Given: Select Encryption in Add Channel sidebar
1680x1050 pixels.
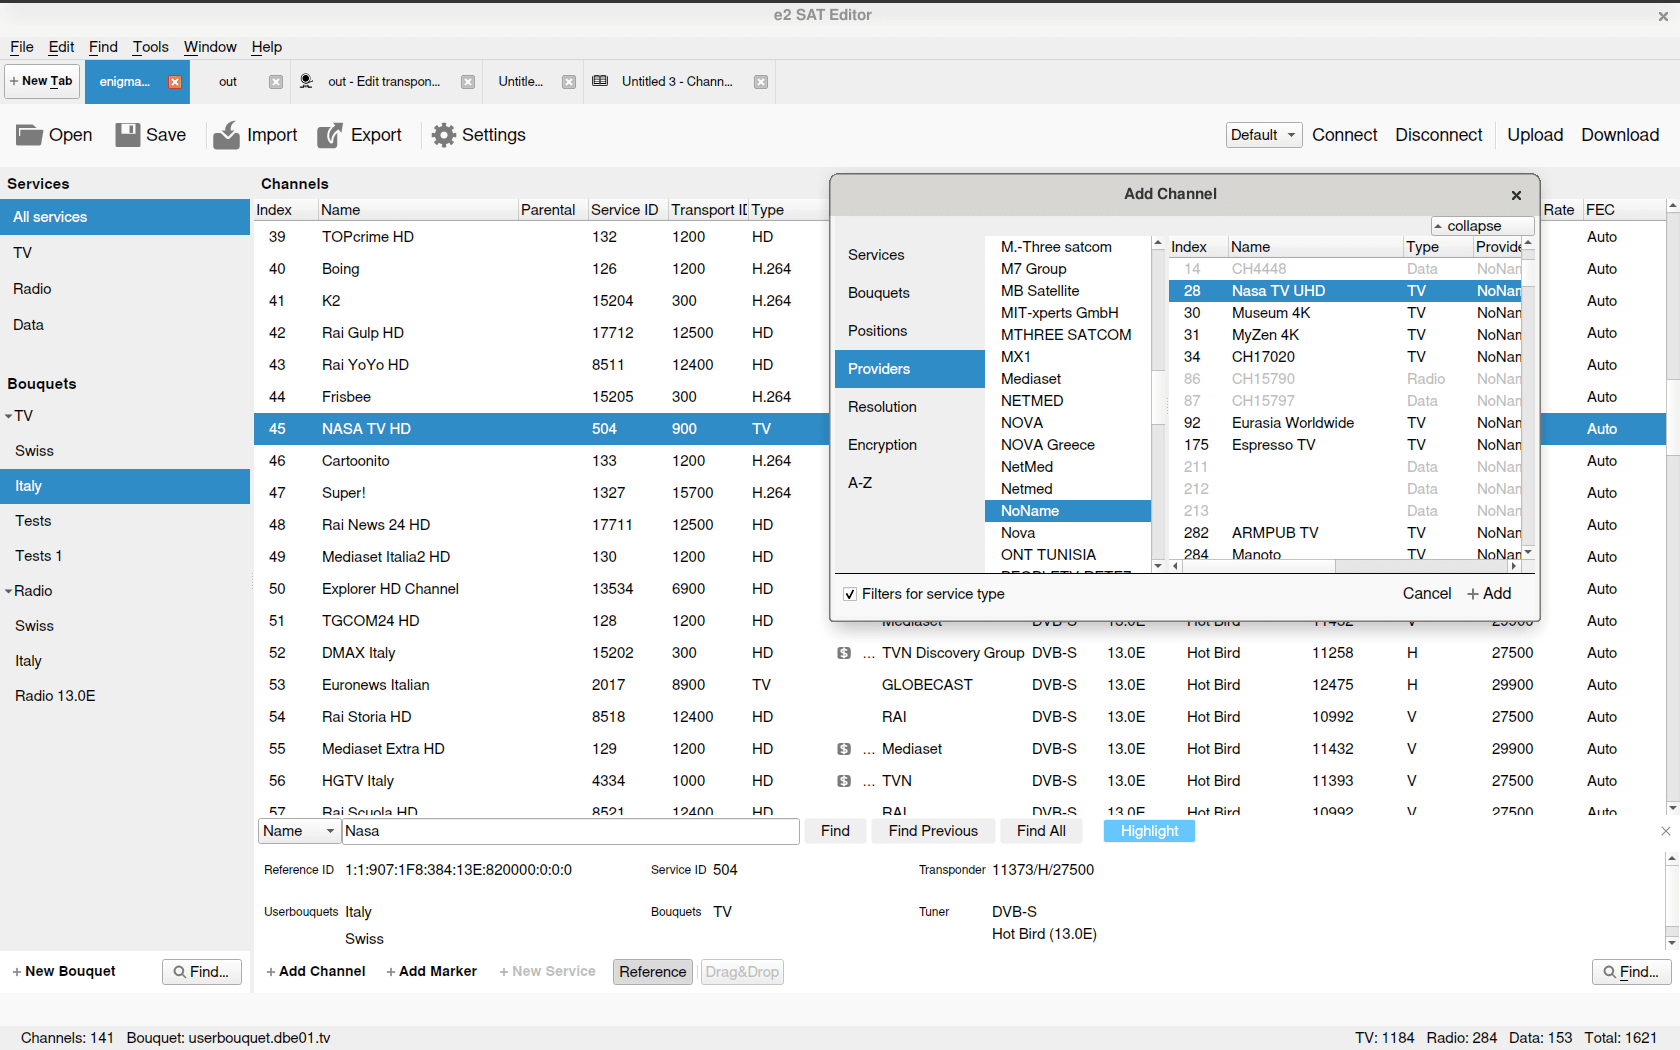Looking at the screenshot, I should click(882, 445).
